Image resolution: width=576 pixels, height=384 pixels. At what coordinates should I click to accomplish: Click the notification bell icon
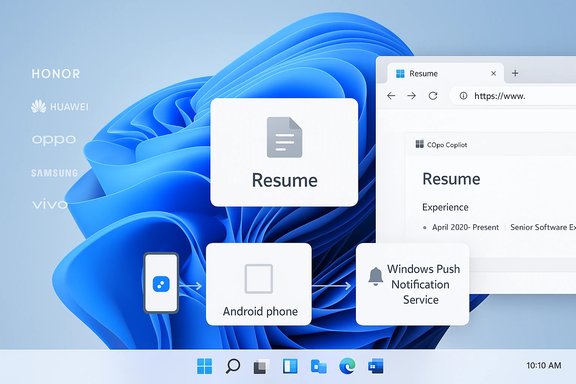375,277
